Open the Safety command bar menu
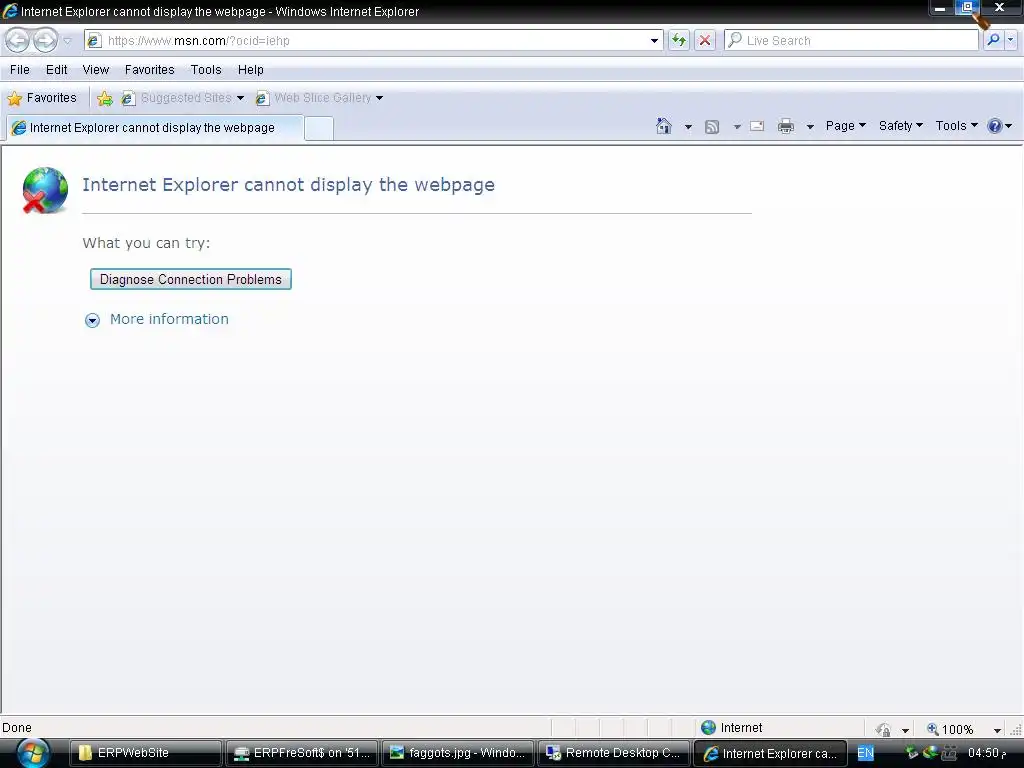The height and width of the screenshot is (768, 1024). [x=901, y=126]
